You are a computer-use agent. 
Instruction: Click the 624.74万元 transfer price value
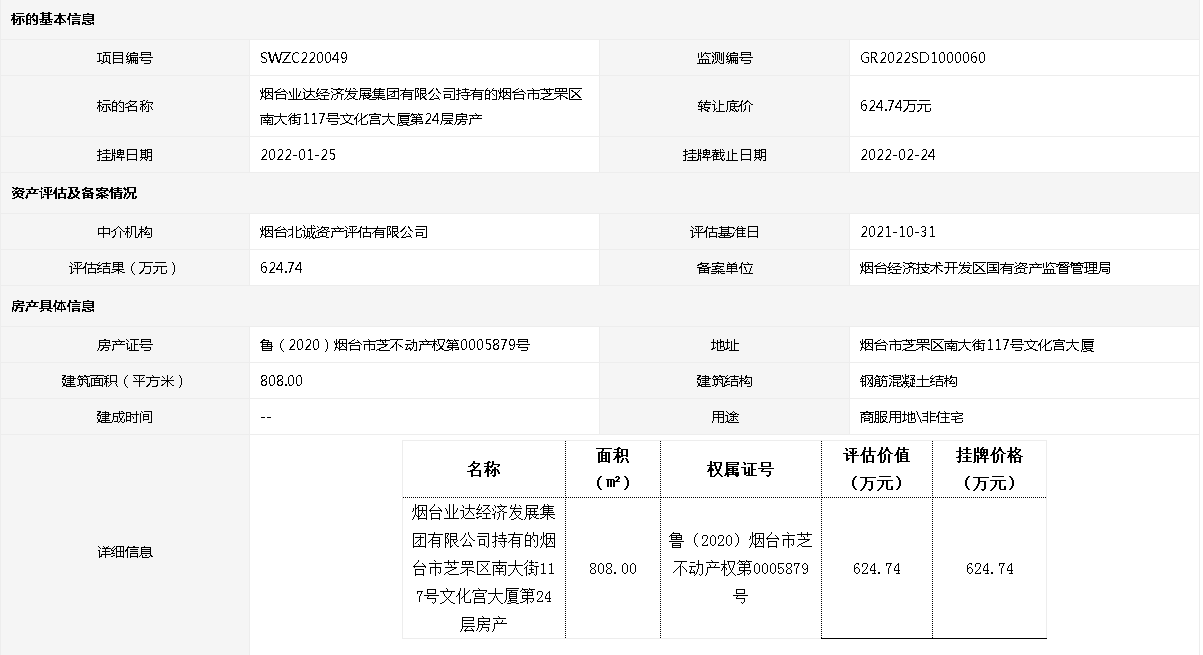(x=895, y=106)
